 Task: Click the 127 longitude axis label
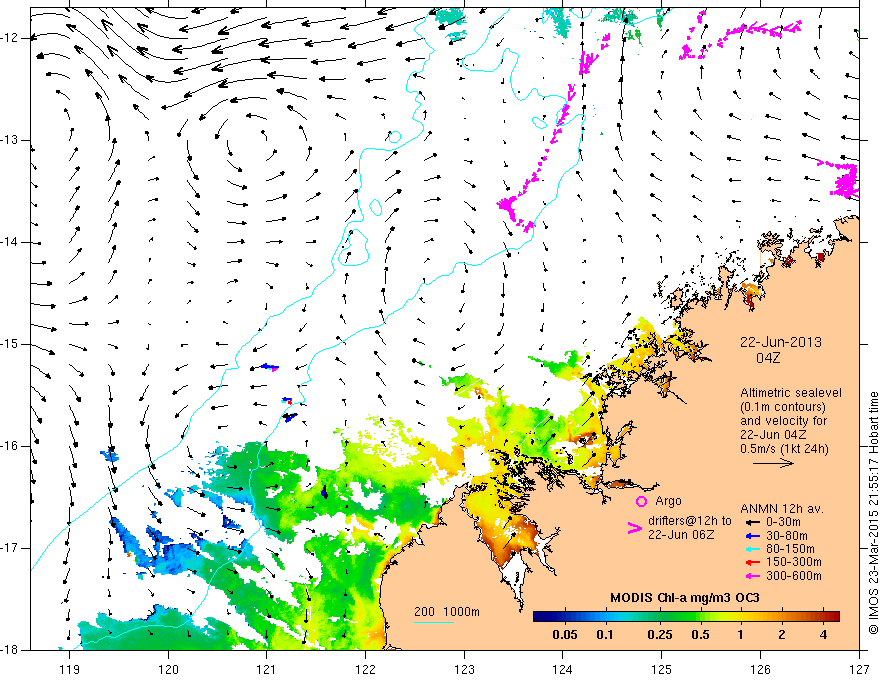pyautogui.click(x=859, y=669)
